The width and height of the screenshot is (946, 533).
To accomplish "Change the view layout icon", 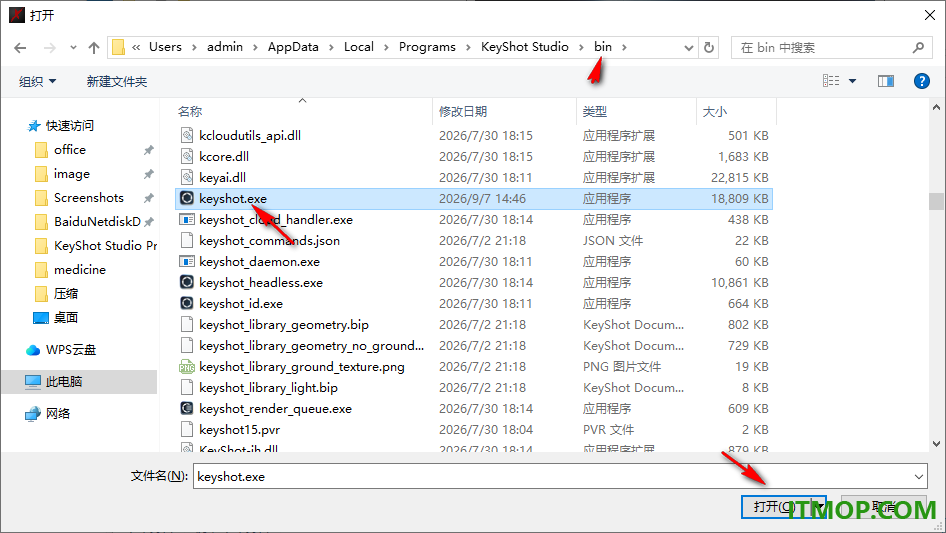I will click(x=831, y=81).
